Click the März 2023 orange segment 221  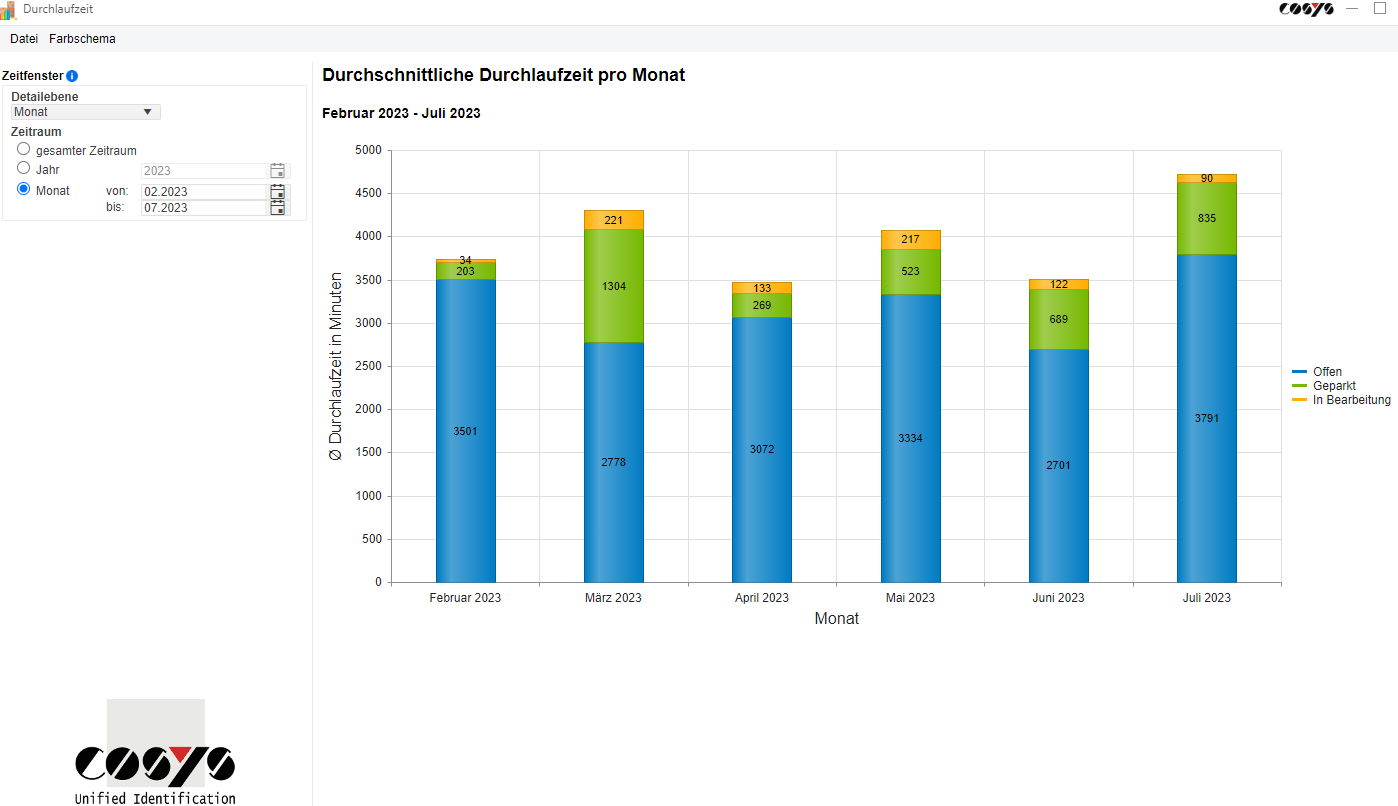pyautogui.click(x=614, y=220)
